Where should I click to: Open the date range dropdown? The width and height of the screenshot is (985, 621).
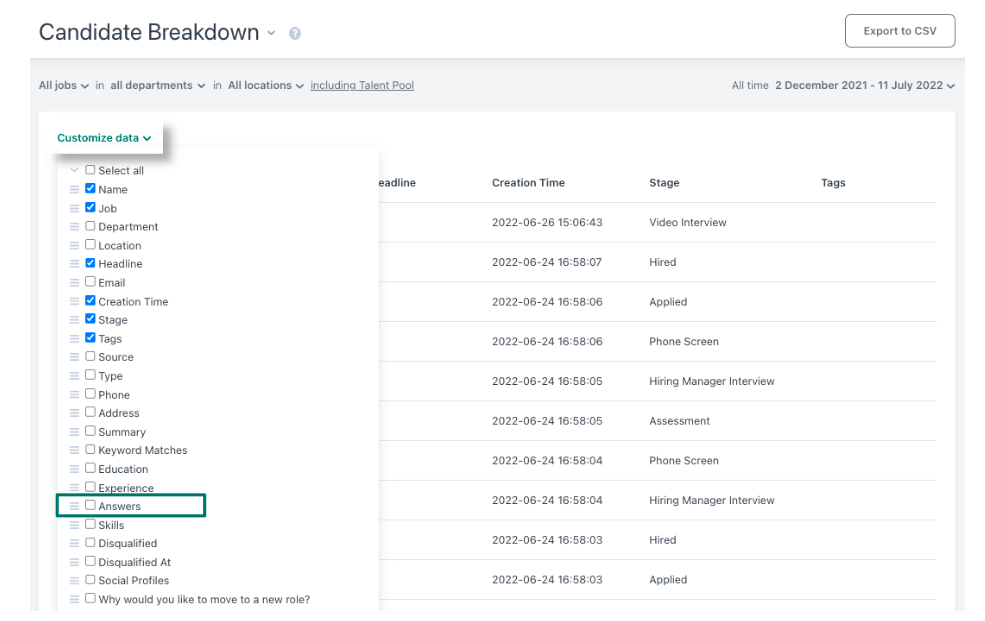(864, 85)
